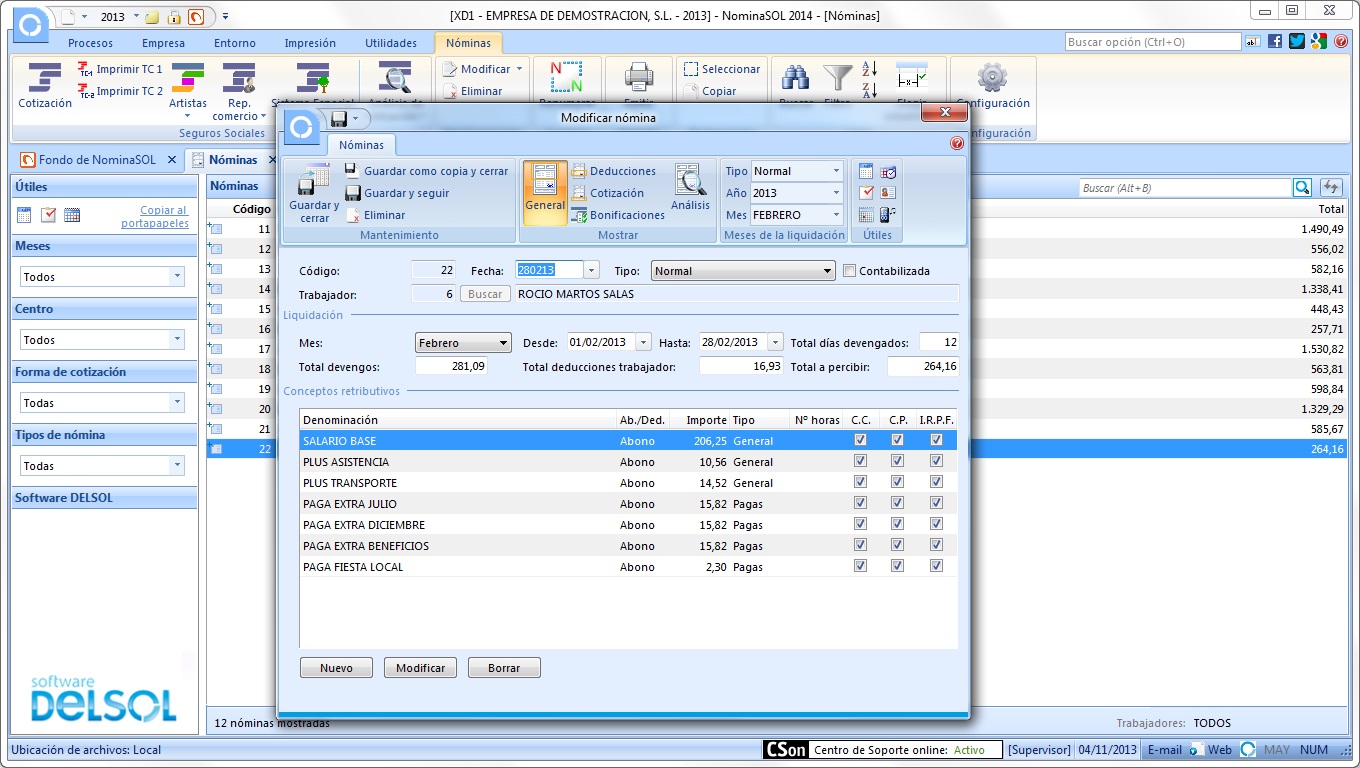Click the Nuevo button
The width and height of the screenshot is (1360, 768).
(x=336, y=668)
